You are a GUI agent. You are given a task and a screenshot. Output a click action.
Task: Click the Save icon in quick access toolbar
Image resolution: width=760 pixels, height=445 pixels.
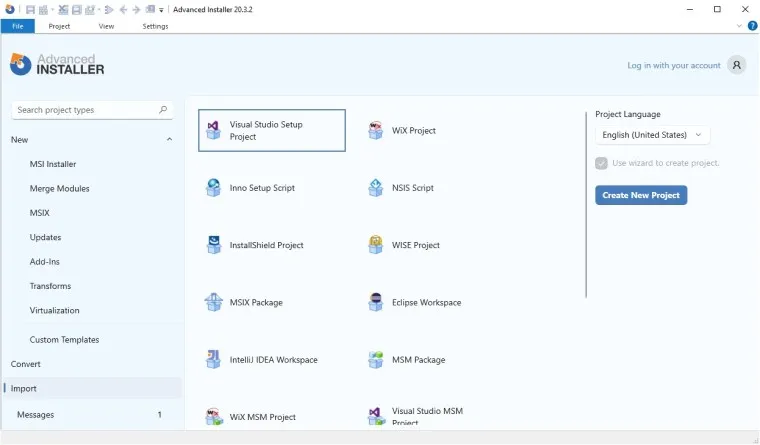click(30, 10)
